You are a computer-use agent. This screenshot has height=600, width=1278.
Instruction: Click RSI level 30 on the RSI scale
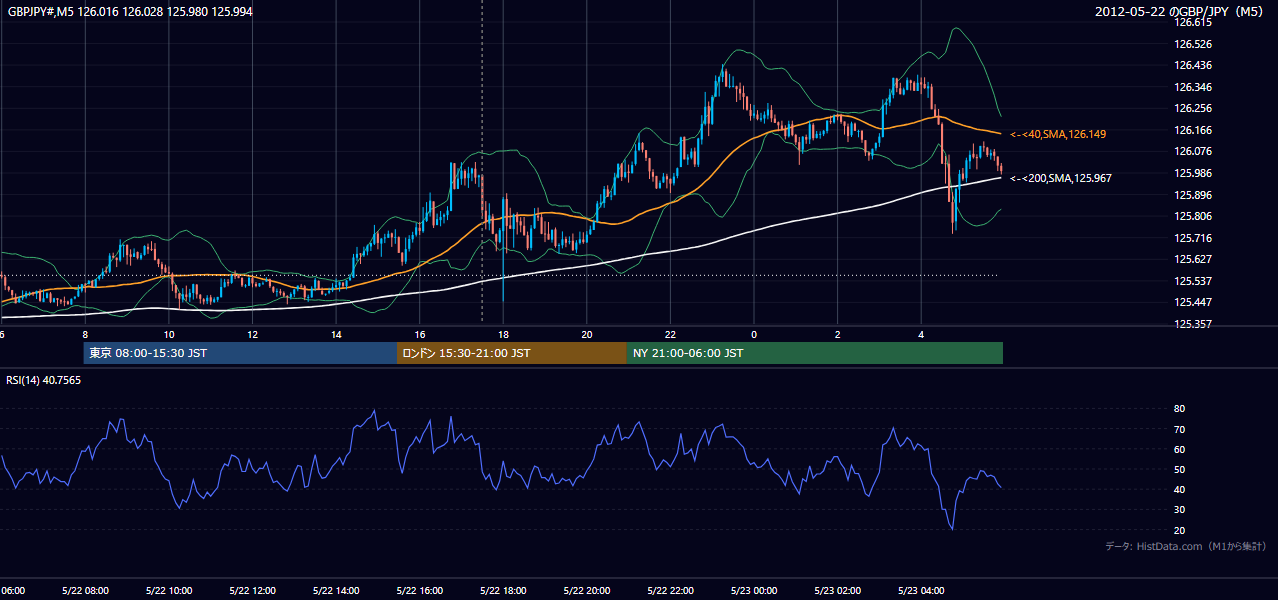(1179, 510)
